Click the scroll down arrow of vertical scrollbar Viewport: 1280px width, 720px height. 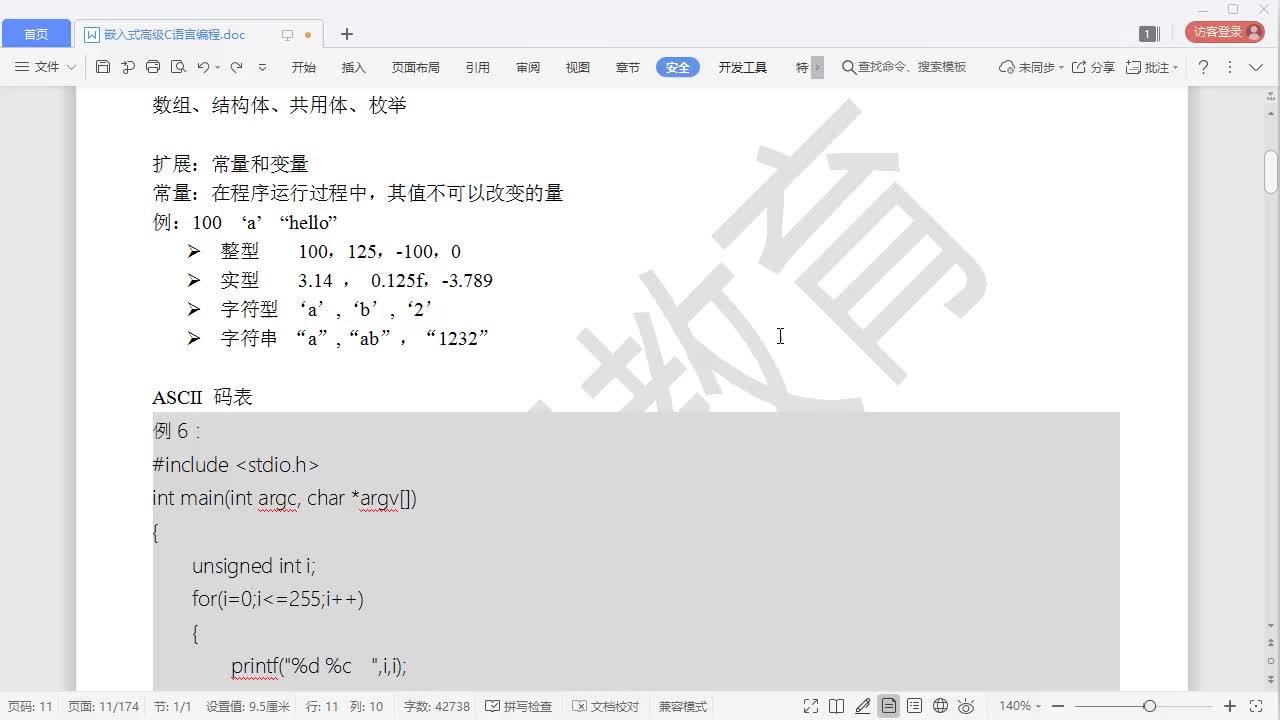coord(1271,625)
